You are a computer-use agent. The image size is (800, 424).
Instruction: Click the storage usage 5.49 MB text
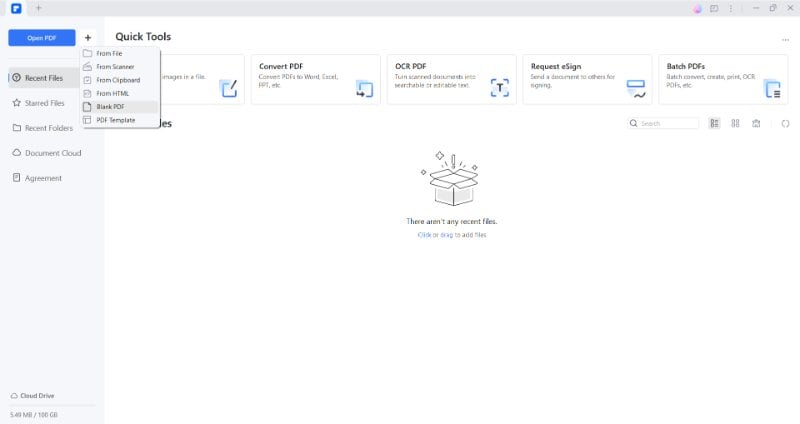tap(34, 415)
